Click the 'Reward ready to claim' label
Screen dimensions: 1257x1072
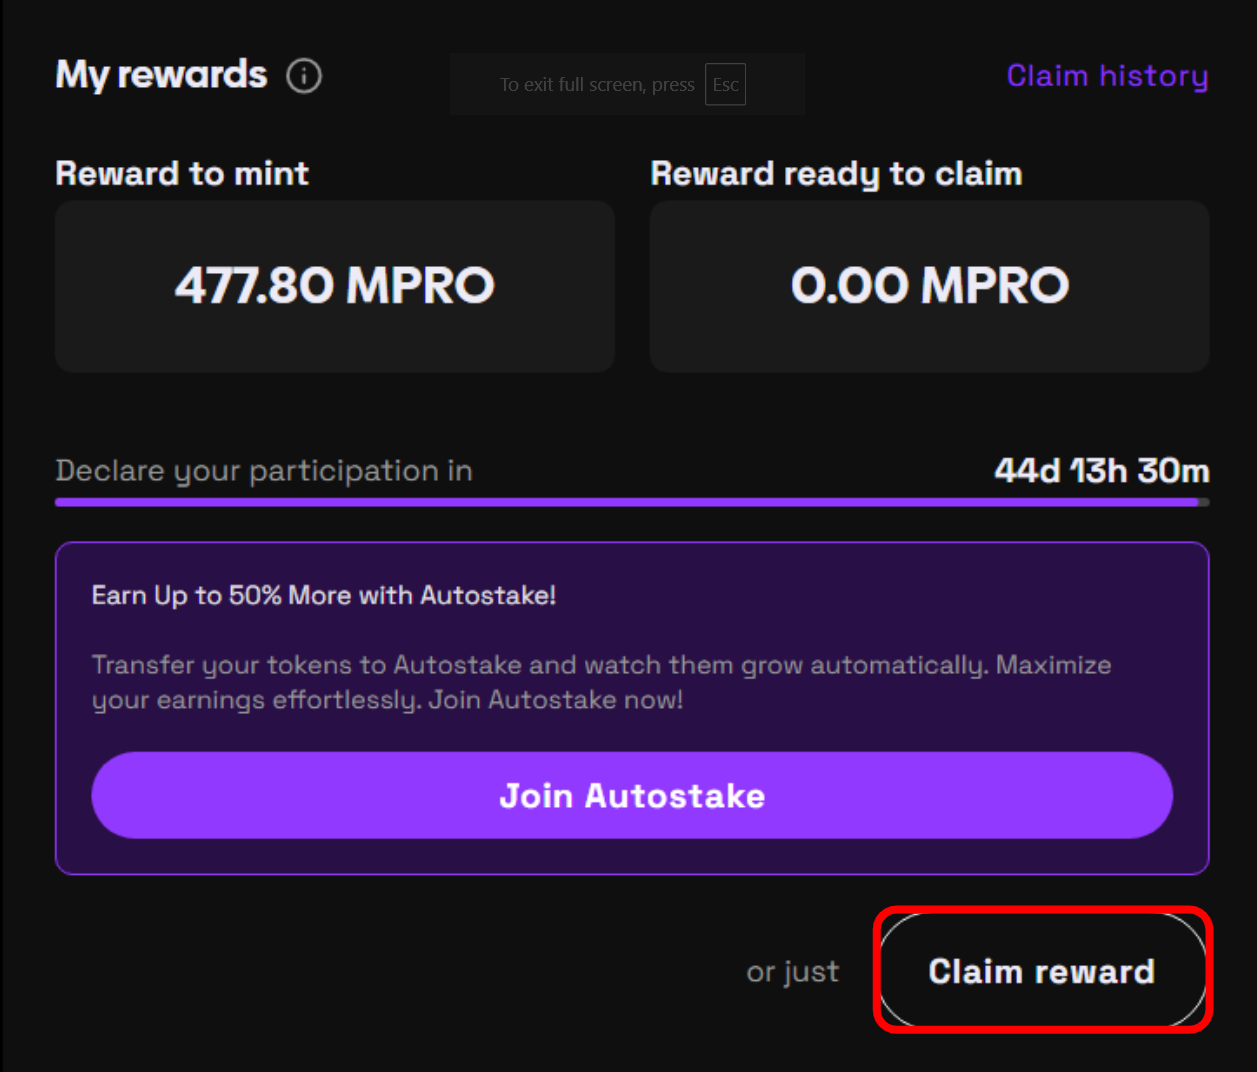click(836, 174)
